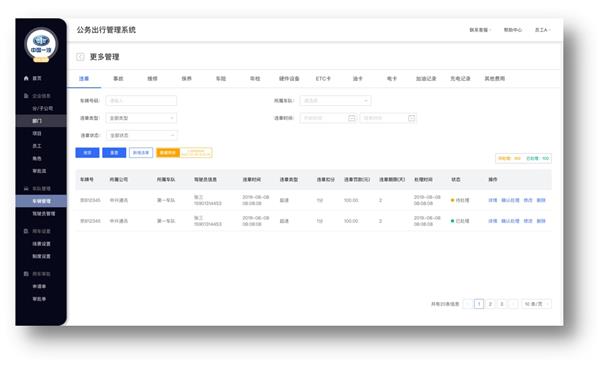This screenshot has height=367, width=600.
Task: Click the template download link beside orange button
Action: tap(196, 153)
